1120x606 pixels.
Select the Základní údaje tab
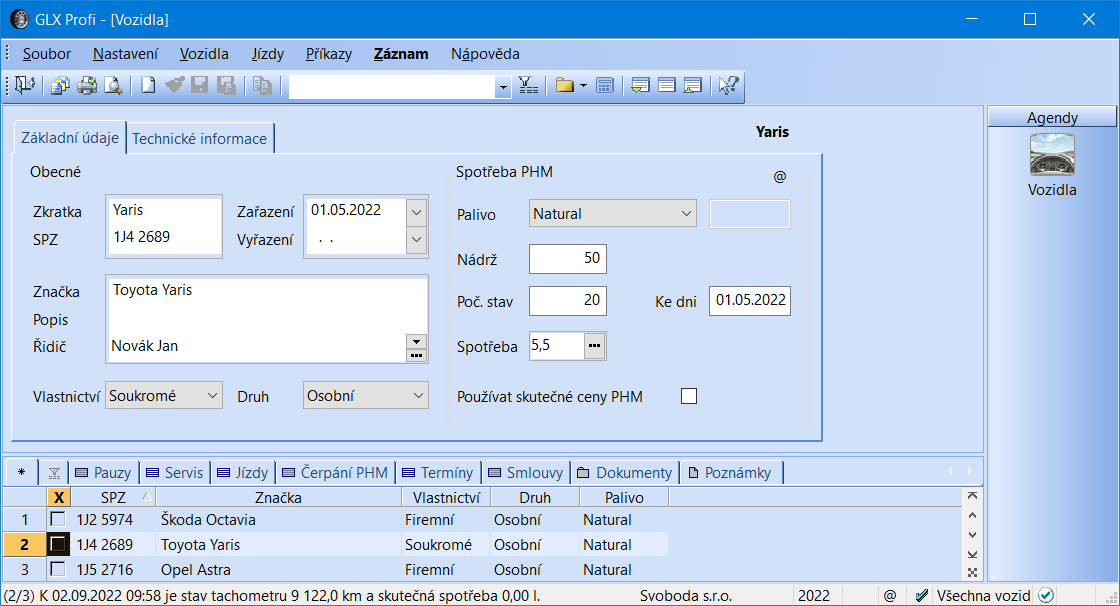70,137
